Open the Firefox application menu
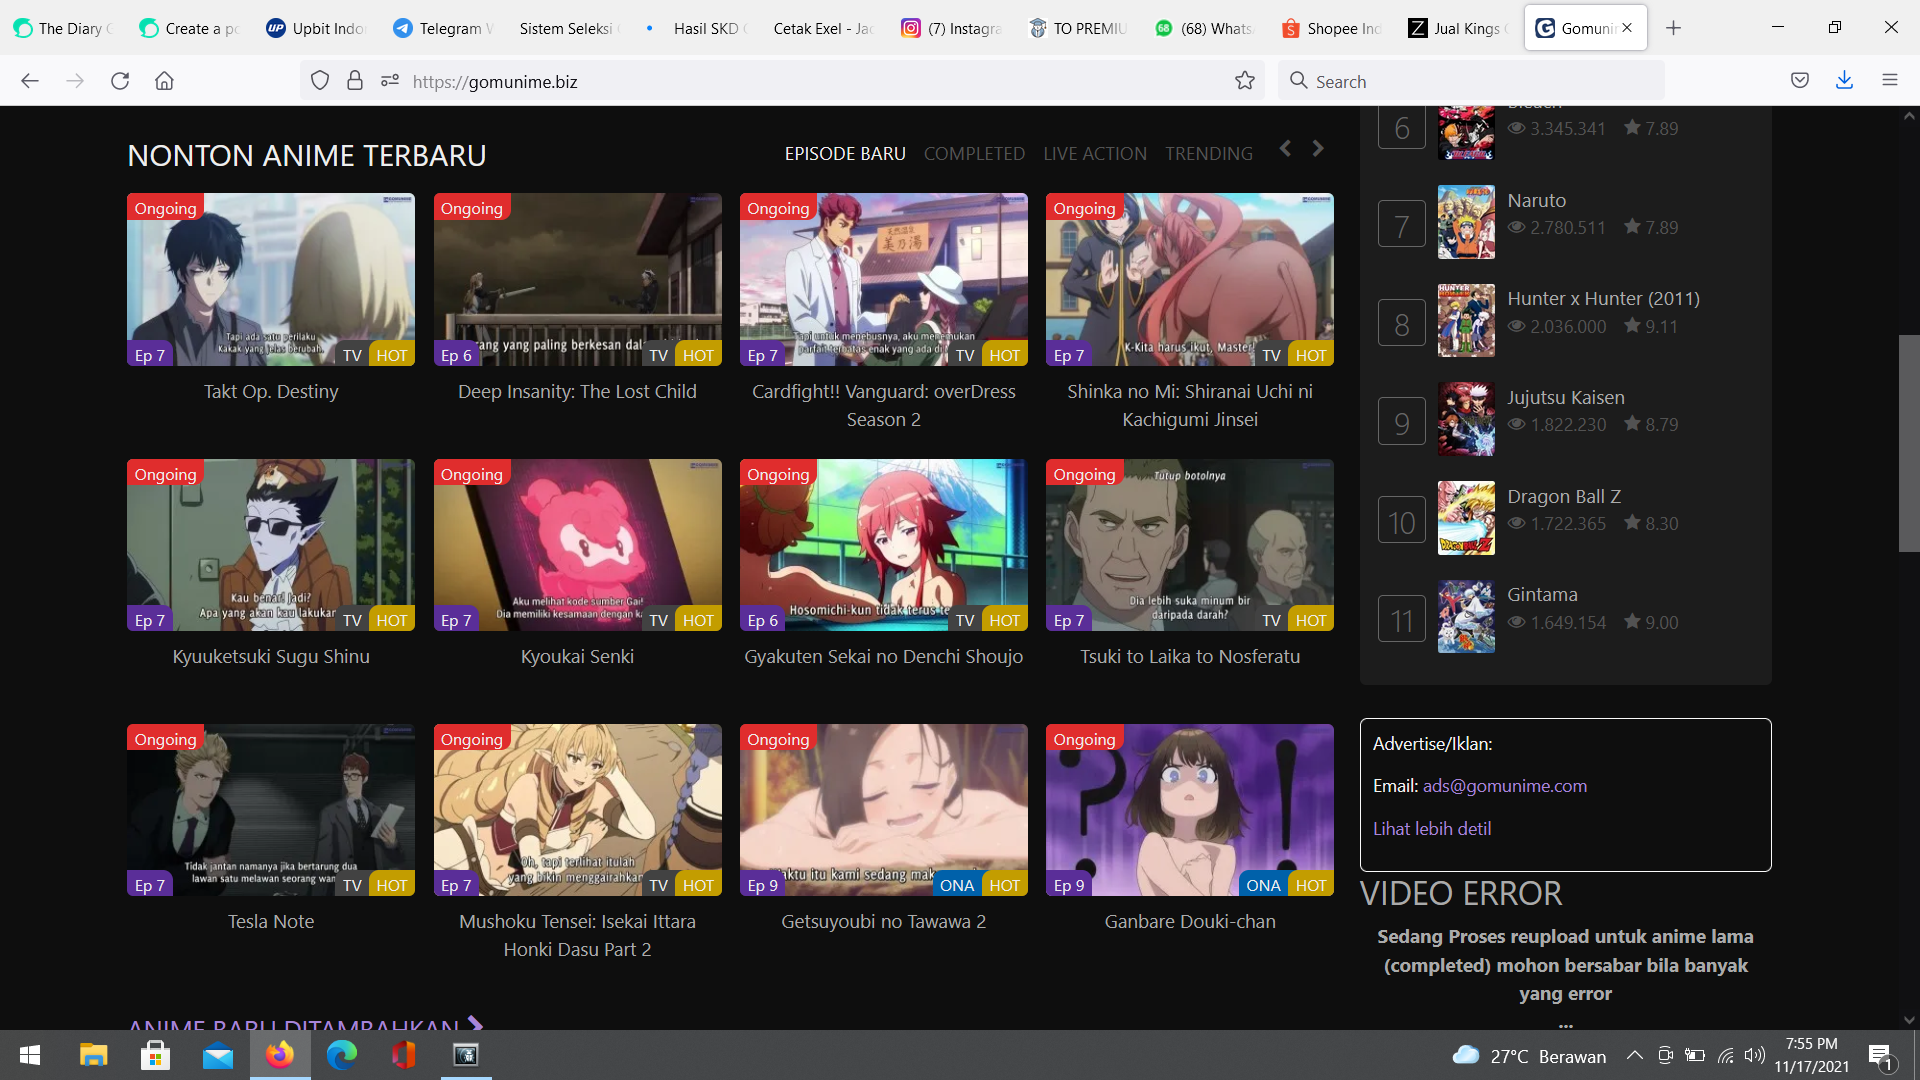Image resolution: width=1920 pixels, height=1080 pixels. click(x=1889, y=81)
